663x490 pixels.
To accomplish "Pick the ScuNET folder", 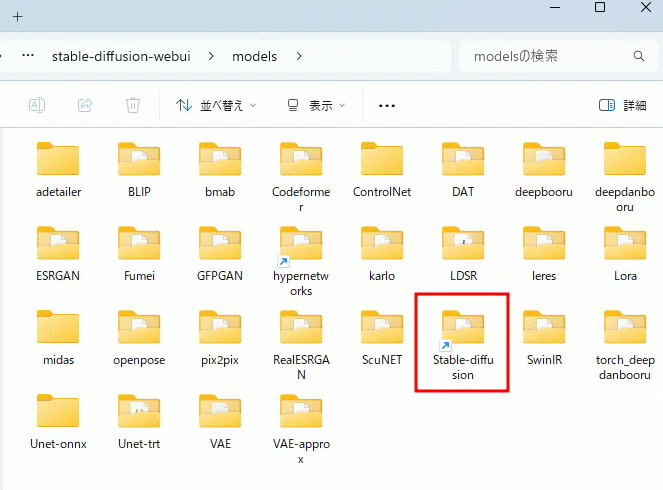I will (x=382, y=338).
